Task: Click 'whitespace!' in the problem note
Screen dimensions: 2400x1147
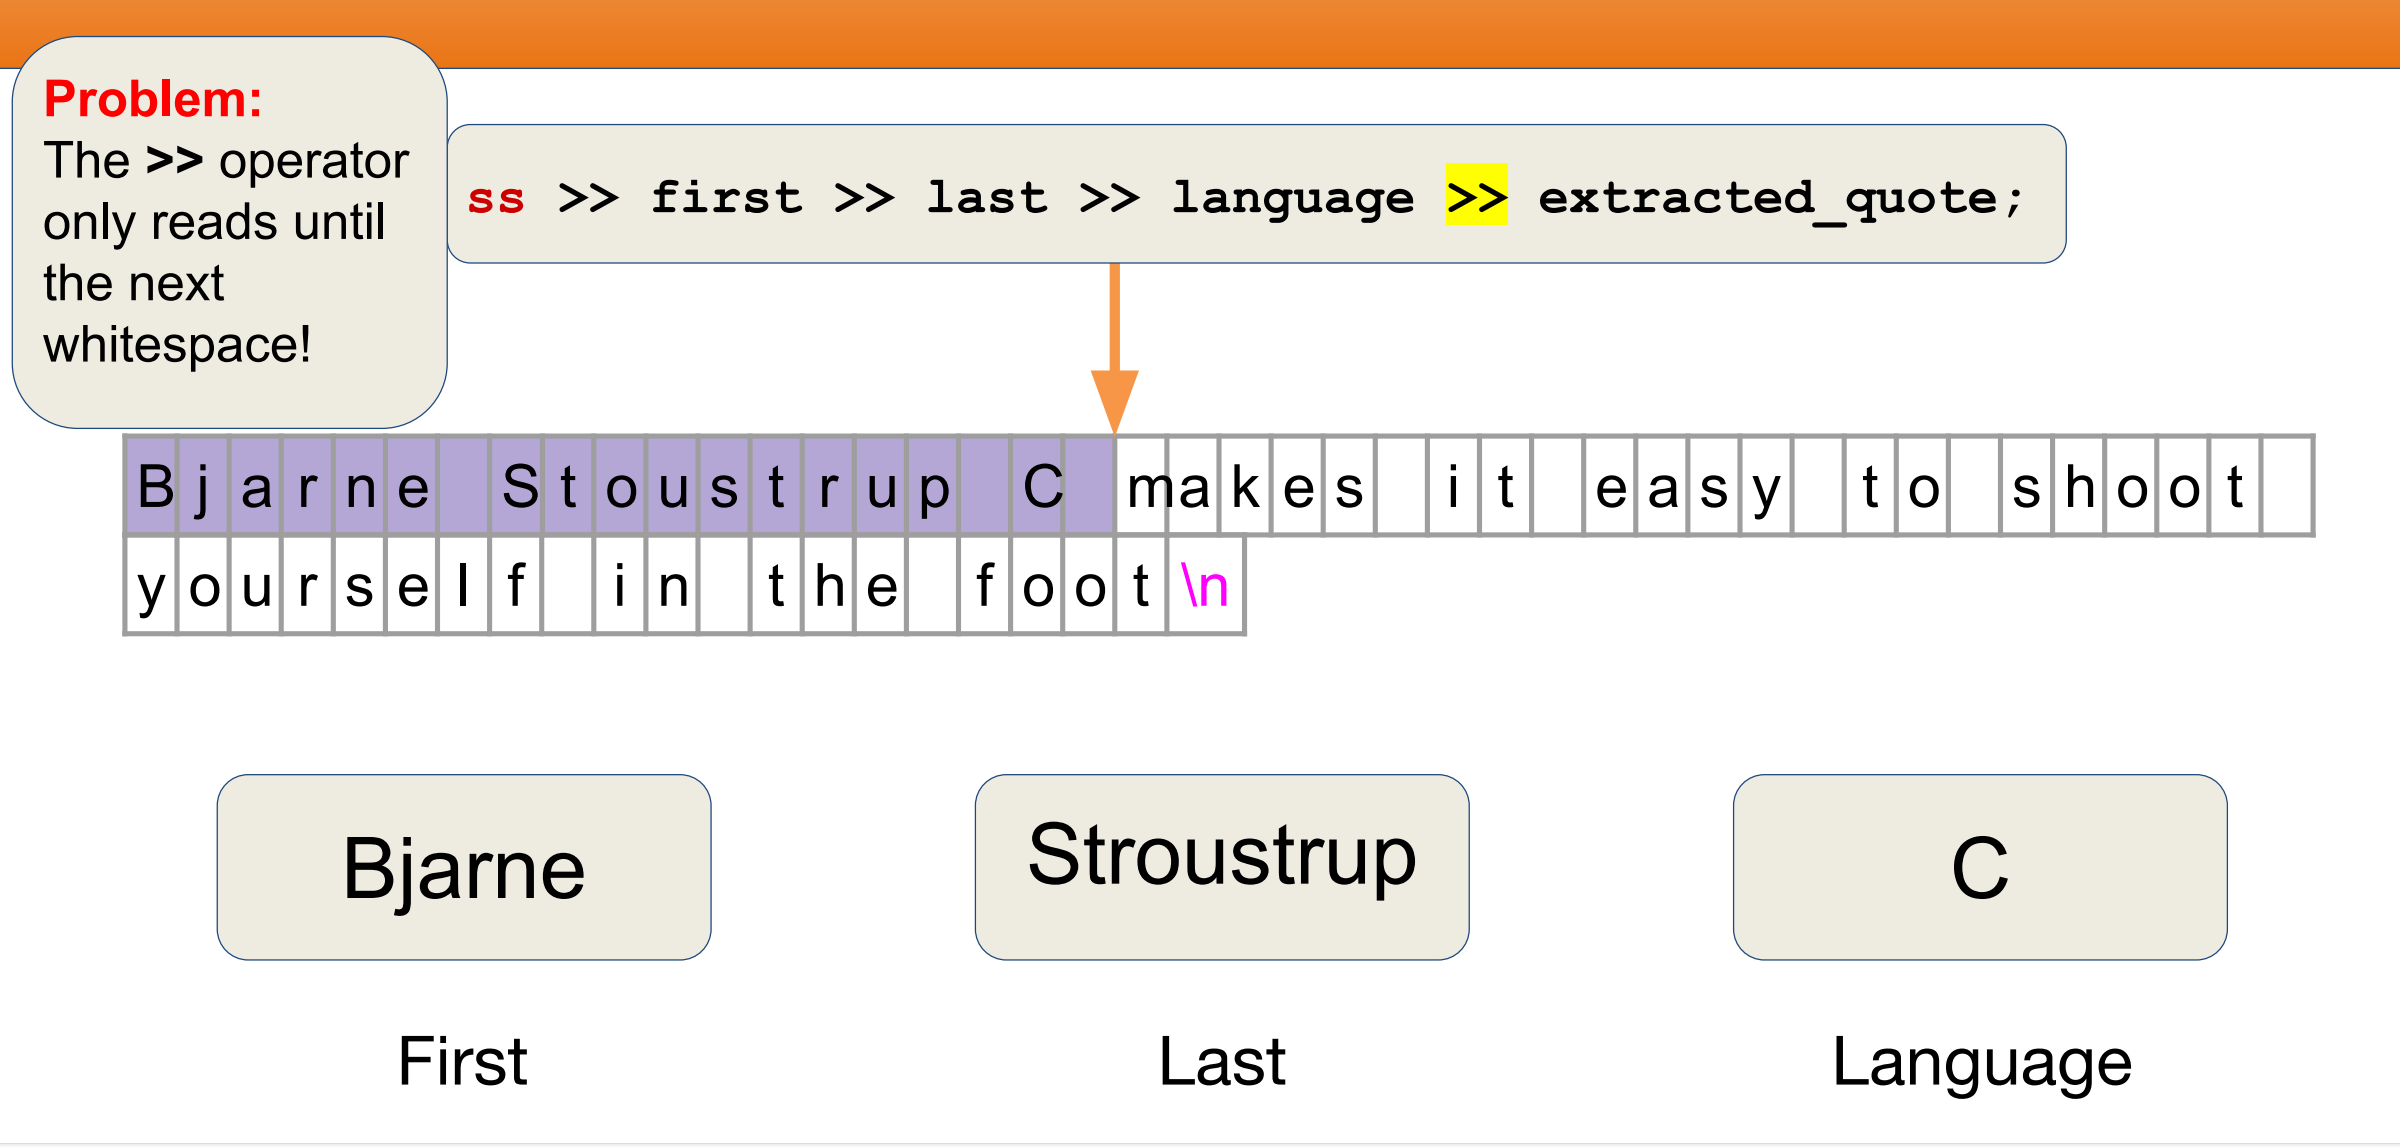Action: [177, 345]
